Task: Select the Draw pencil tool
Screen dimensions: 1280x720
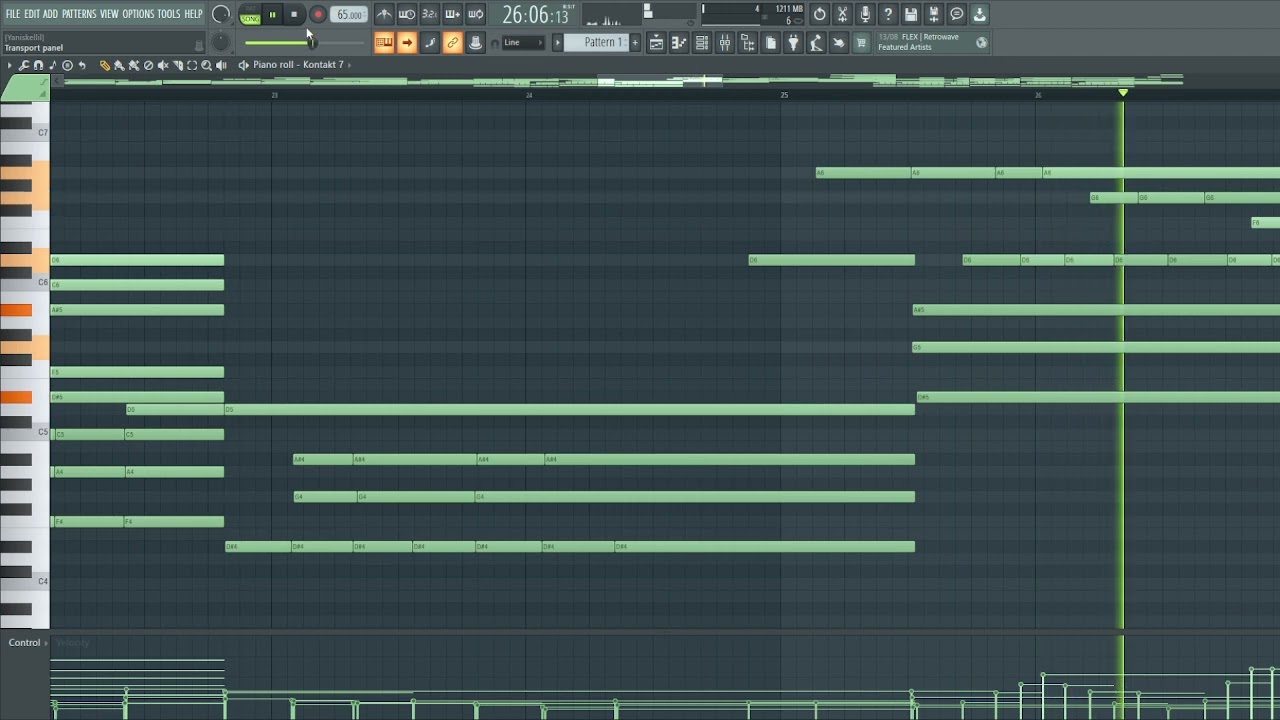Action: 104,65
